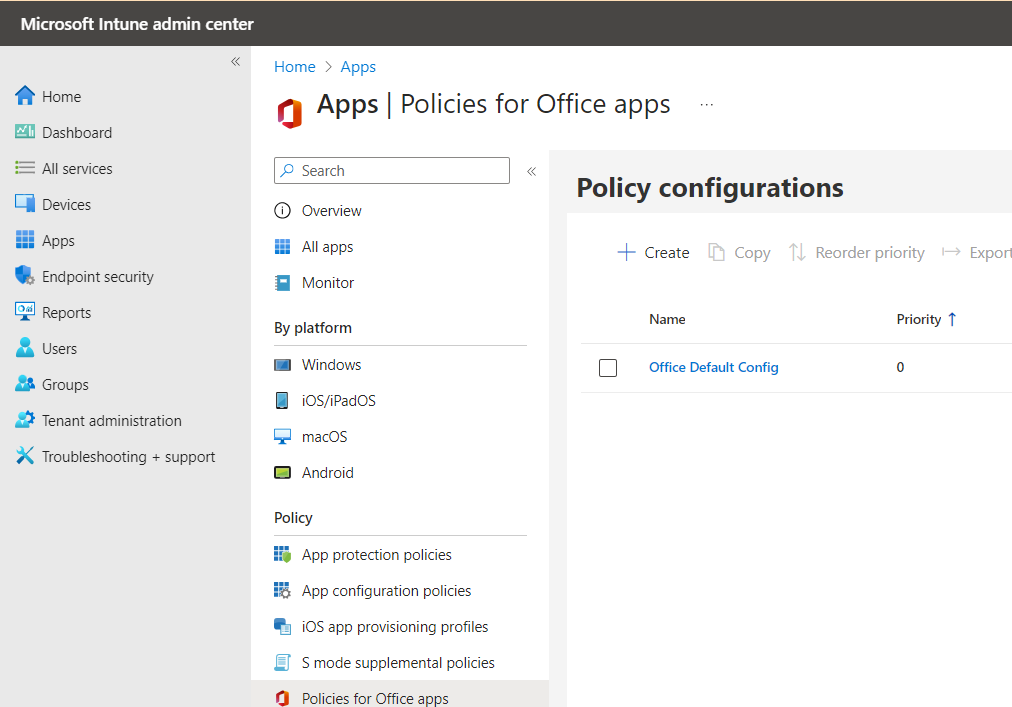Click the macOS display icon
The width and height of the screenshot is (1012, 707).
pyautogui.click(x=282, y=436)
